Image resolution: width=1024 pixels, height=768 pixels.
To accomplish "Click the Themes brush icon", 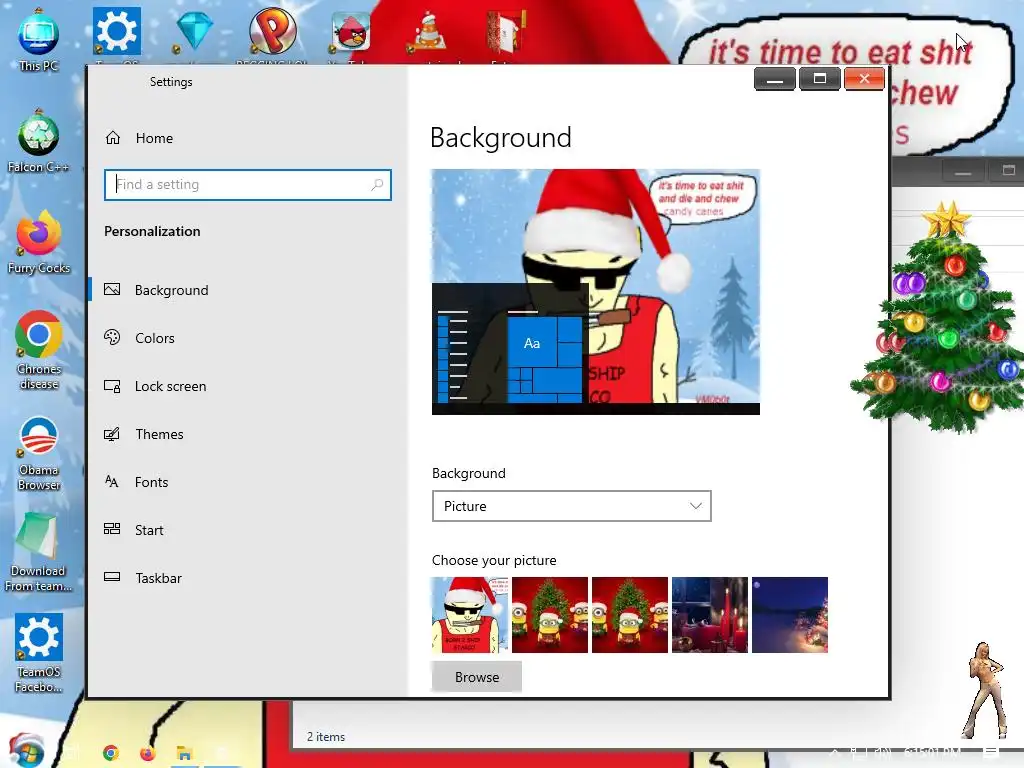I will pos(112,434).
